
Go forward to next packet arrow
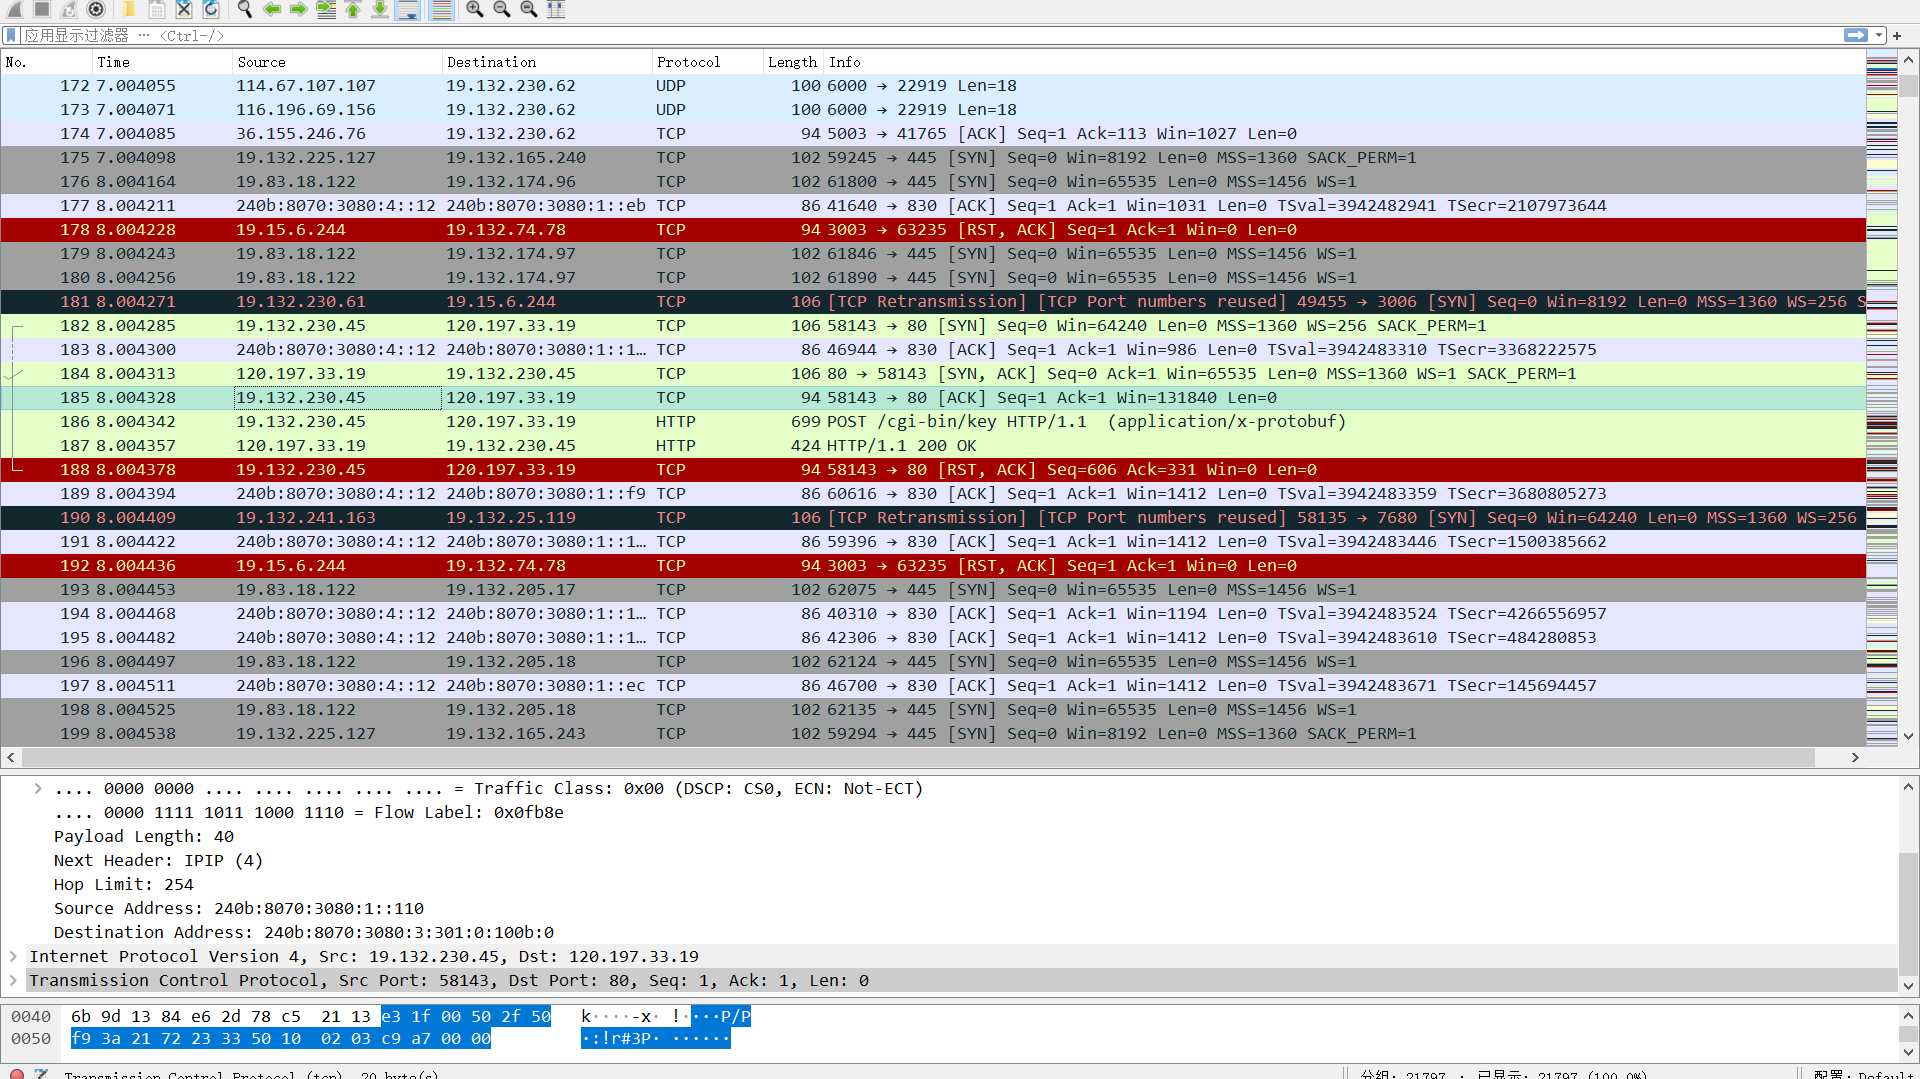299,10
